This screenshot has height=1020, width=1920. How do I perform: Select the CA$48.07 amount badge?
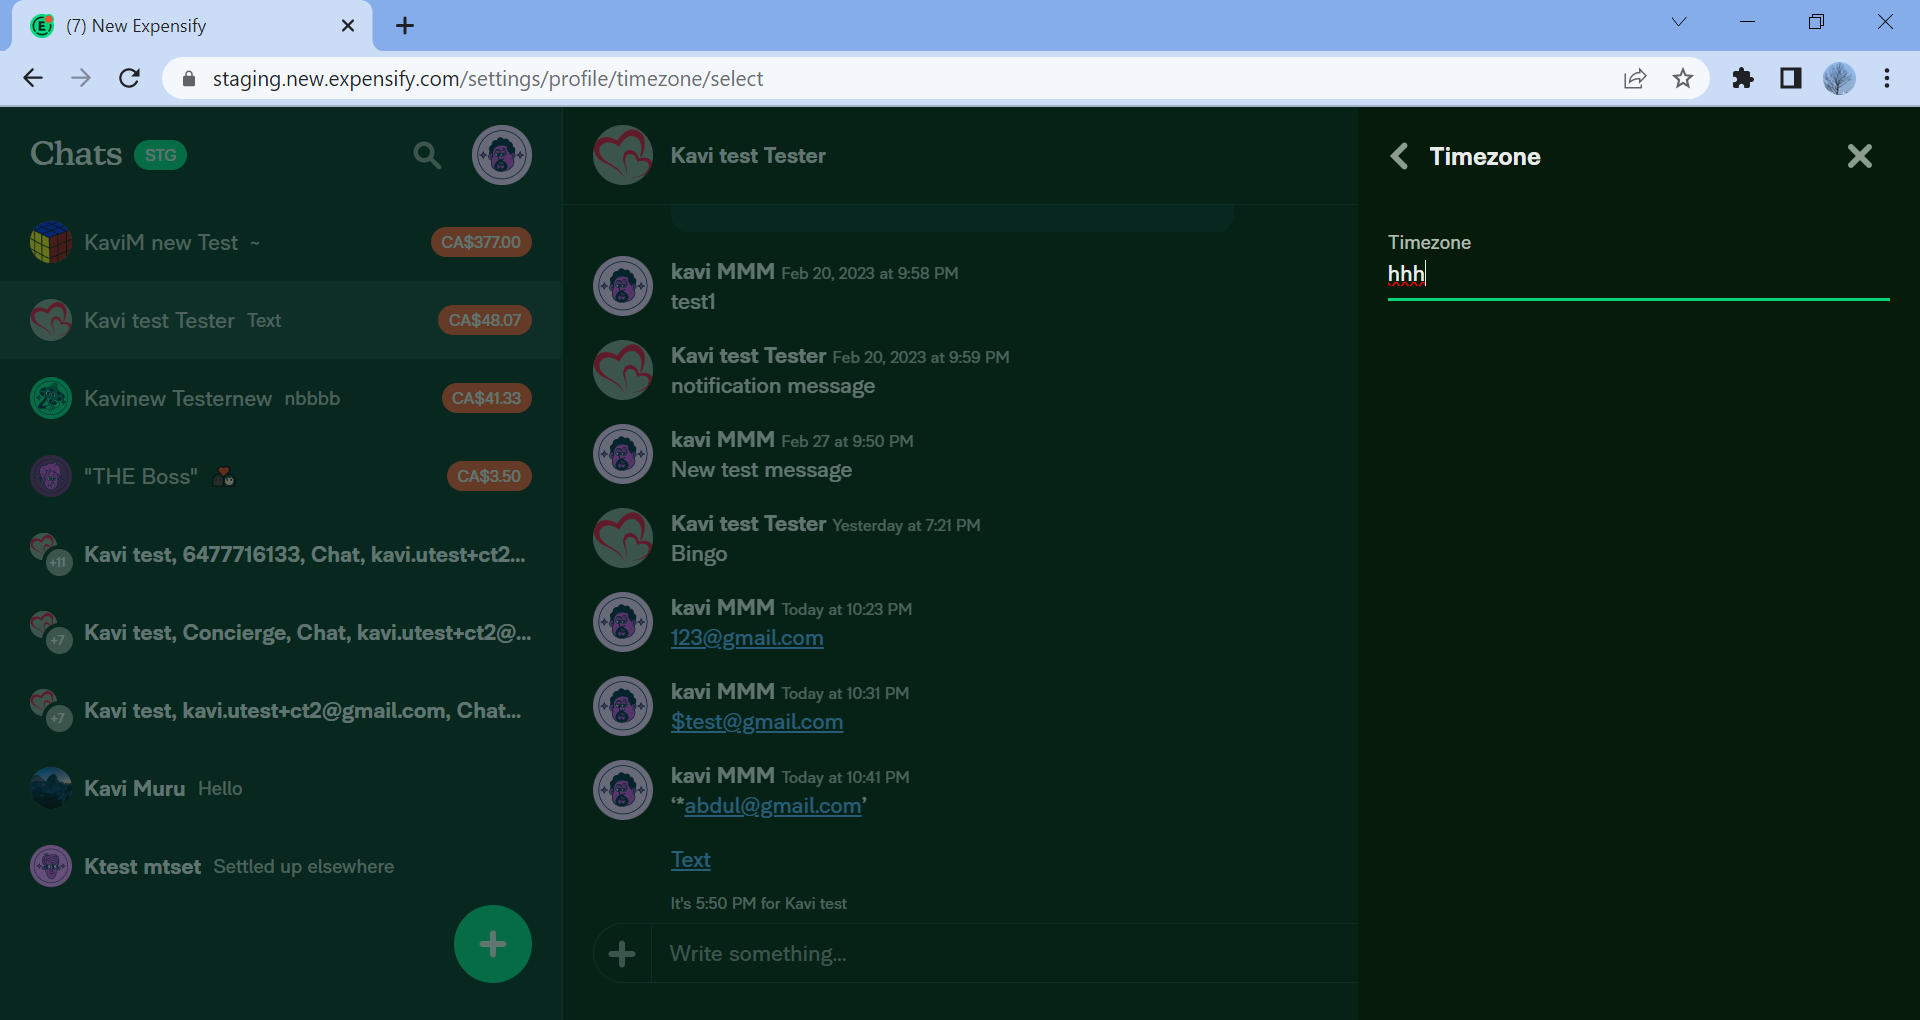click(x=484, y=320)
